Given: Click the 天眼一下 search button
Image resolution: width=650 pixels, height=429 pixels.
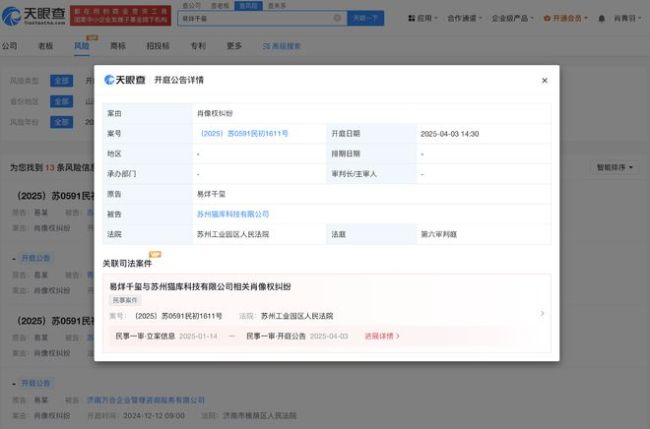Looking at the screenshot, I should tap(363, 18).
